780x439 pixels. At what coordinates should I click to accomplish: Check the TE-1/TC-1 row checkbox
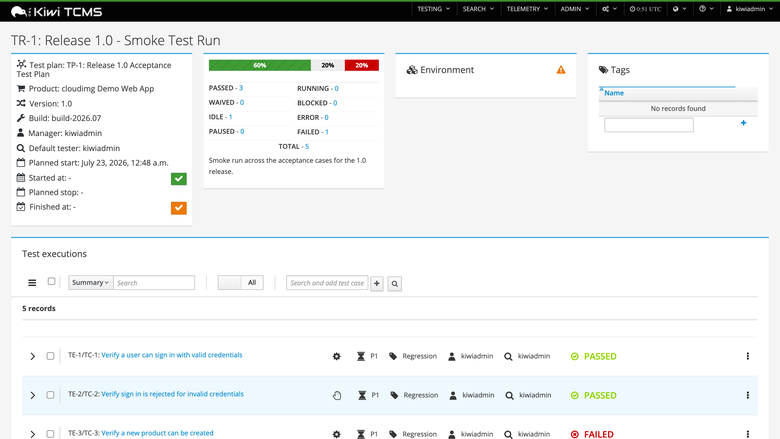50,356
